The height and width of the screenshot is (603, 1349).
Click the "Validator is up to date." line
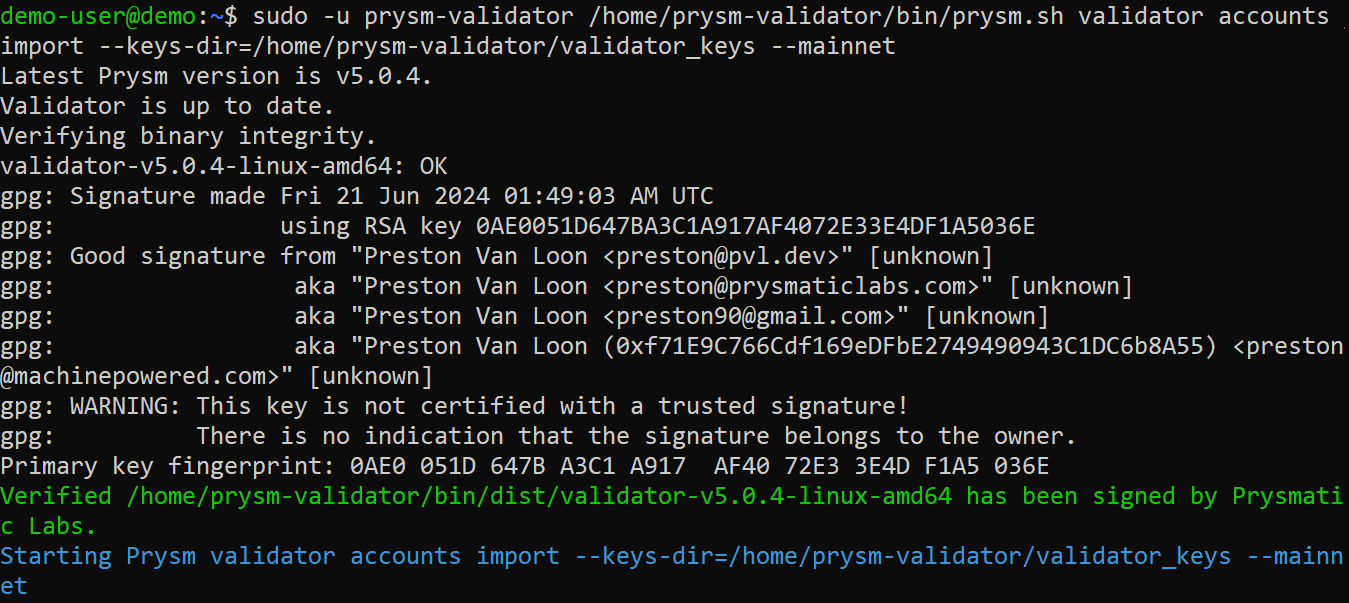tap(167, 106)
